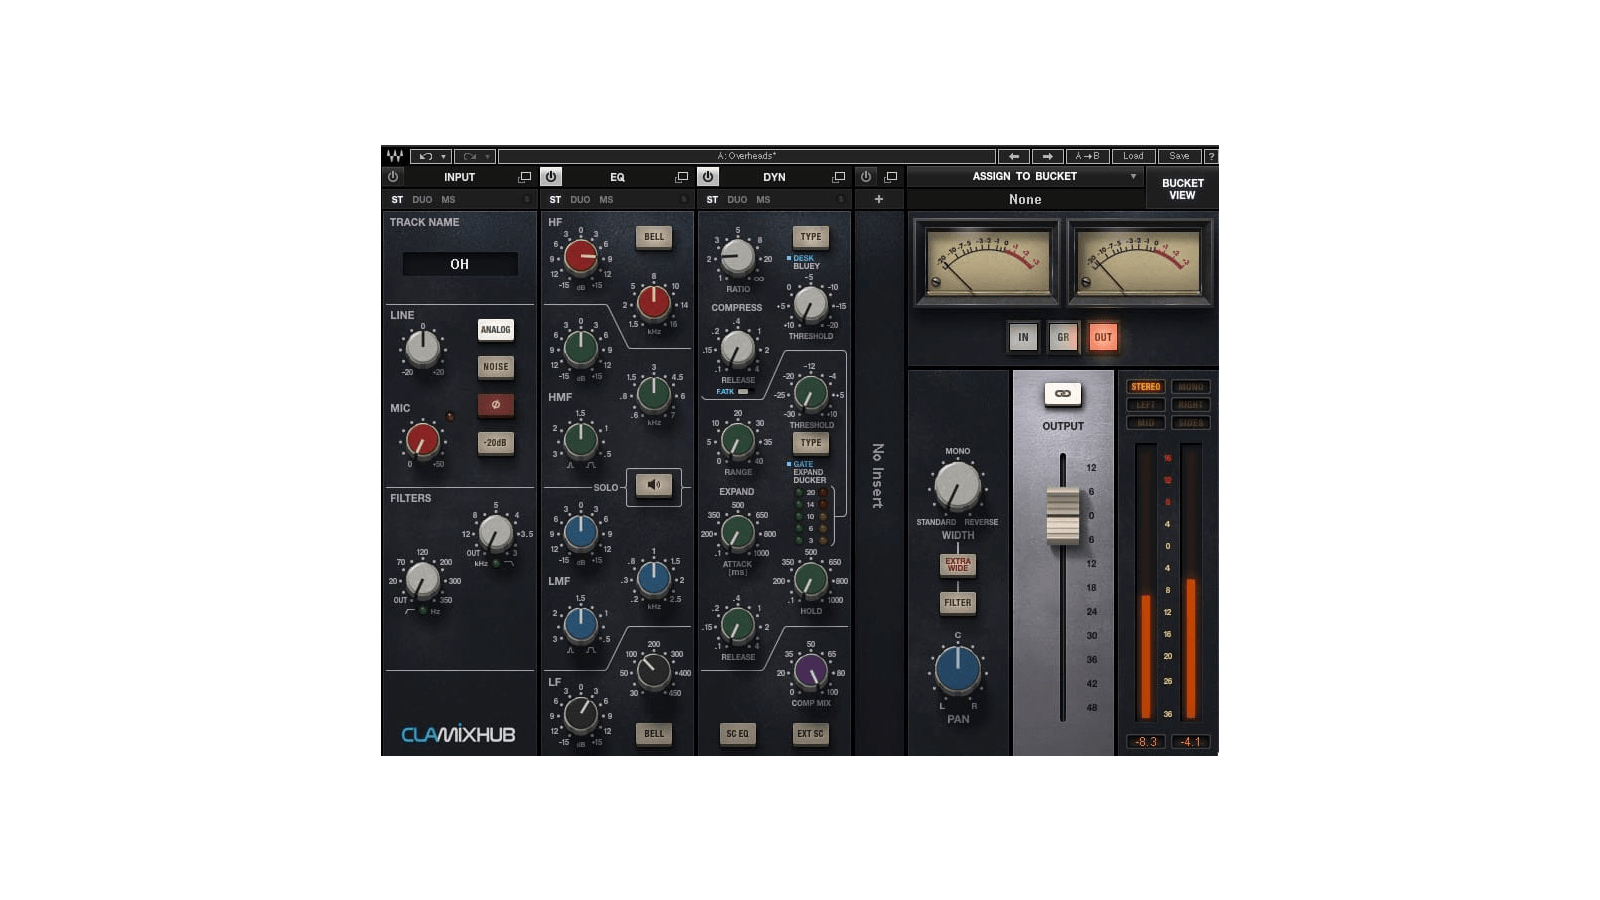The image size is (1600, 900).
Task: Toggle the ANALOG button
Action: [x=496, y=330]
